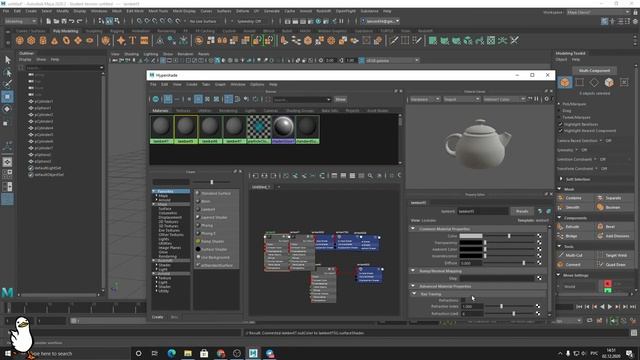The width and height of the screenshot is (640, 360).
Task: Expand the Maya category in Create tree
Action: tap(154, 204)
